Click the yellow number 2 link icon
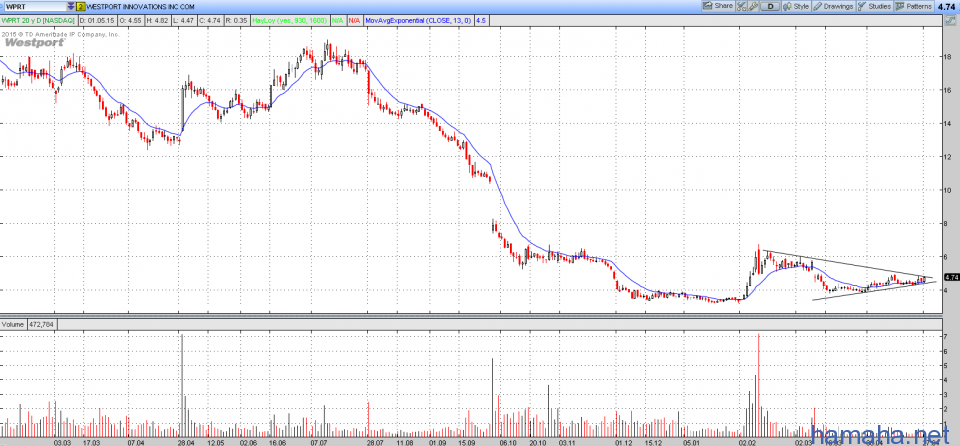 point(80,6)
